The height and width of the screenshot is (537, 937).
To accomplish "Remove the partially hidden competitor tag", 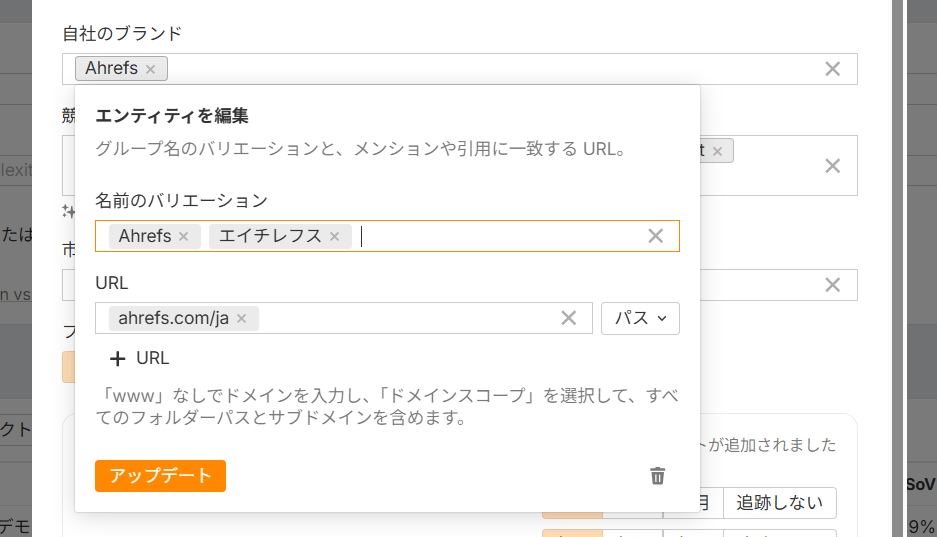I will (717, 151).
